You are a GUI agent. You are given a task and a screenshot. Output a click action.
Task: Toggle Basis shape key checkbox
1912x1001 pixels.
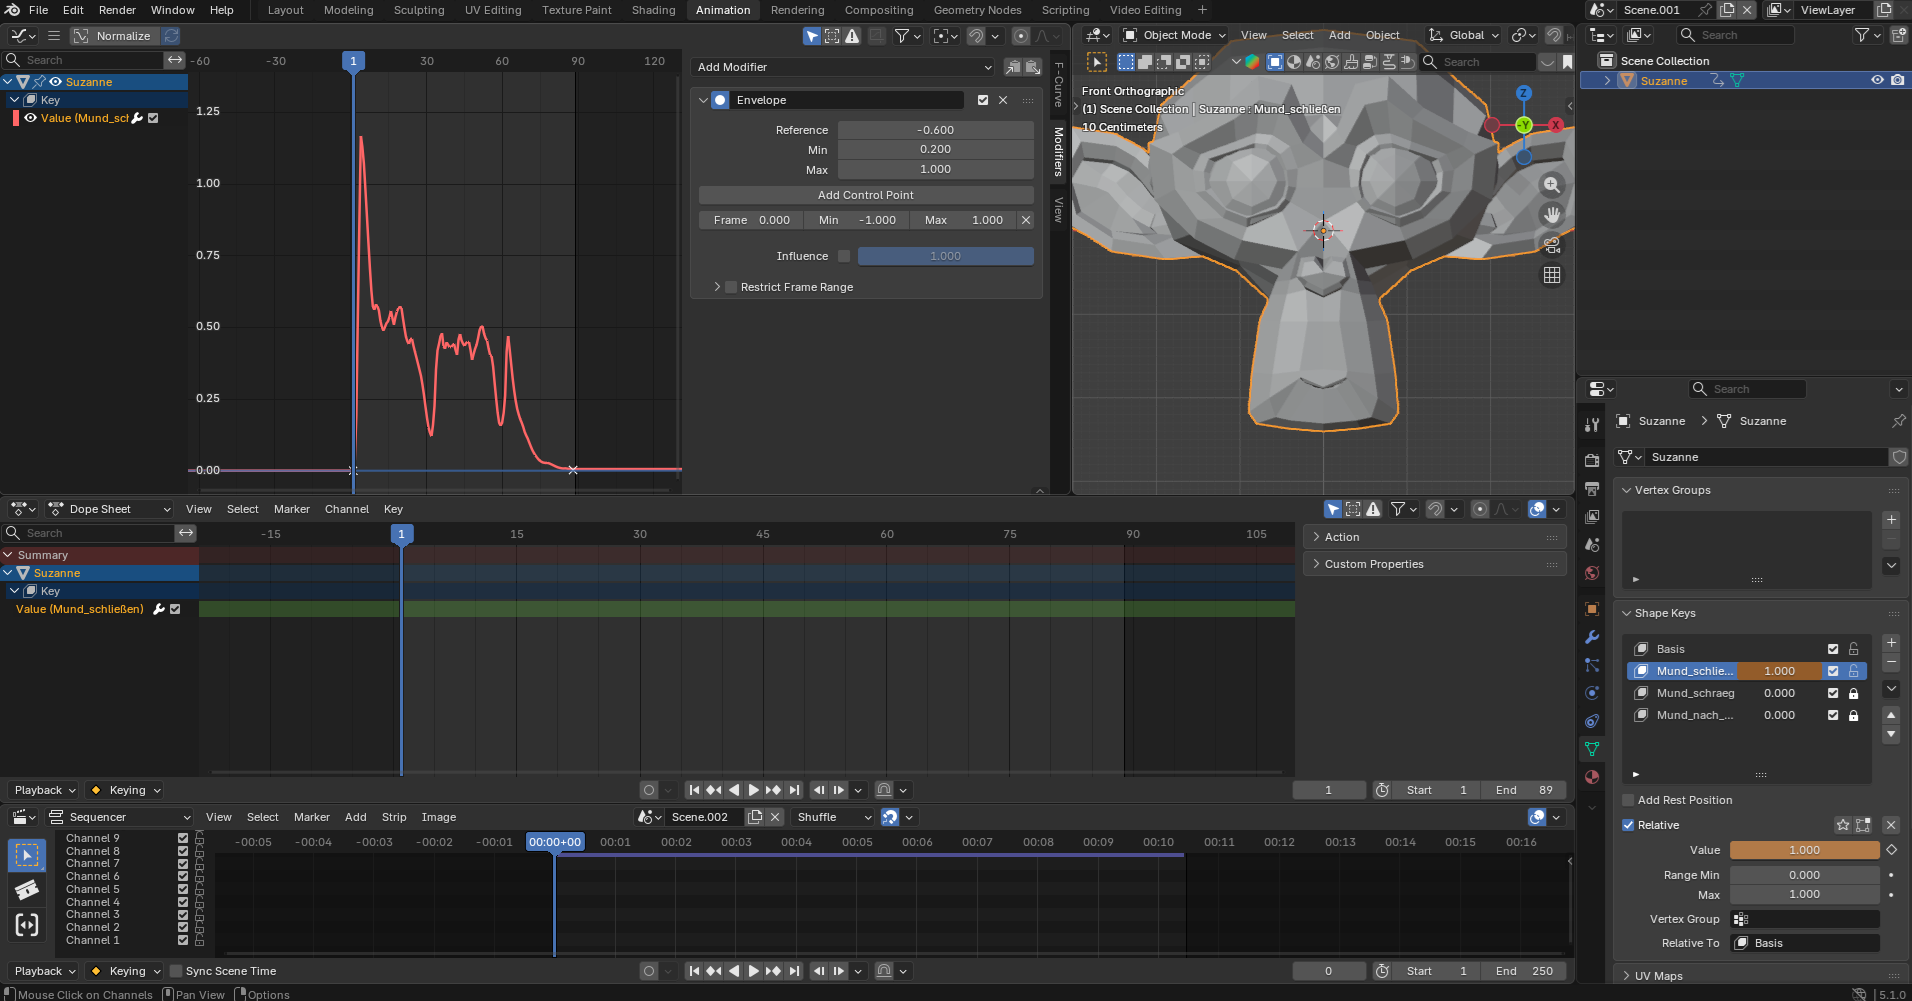click(1833, 649)
